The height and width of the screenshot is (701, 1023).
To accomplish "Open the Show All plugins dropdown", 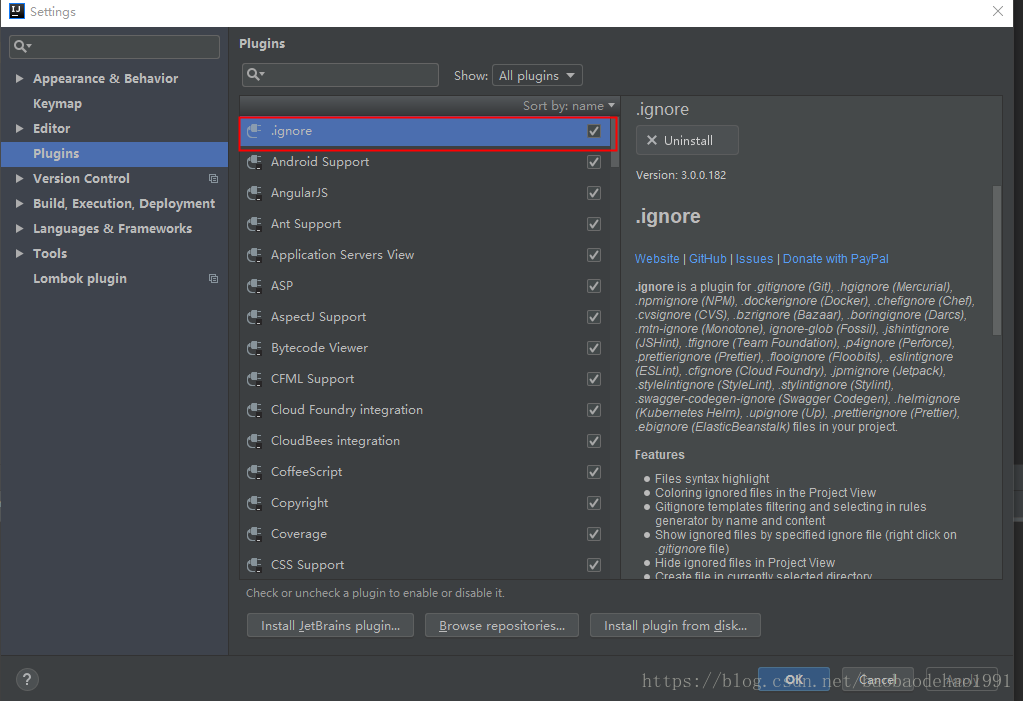I will pyautogui.click(x=537, y=75).
